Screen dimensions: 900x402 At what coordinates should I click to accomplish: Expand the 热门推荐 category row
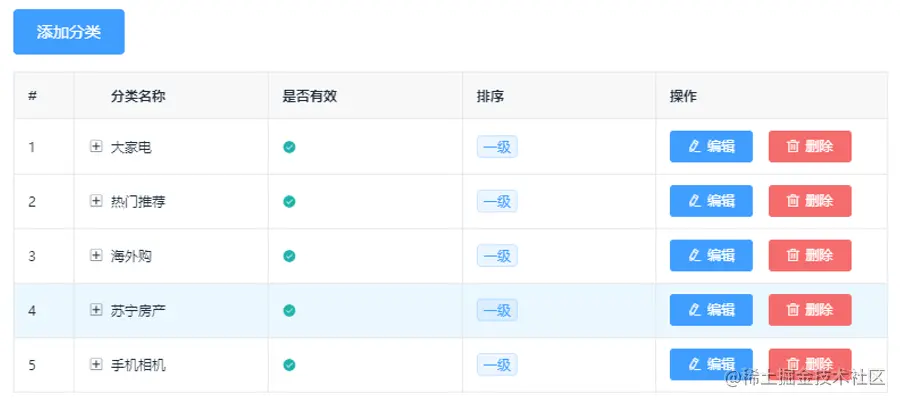[x=96, y=201]
